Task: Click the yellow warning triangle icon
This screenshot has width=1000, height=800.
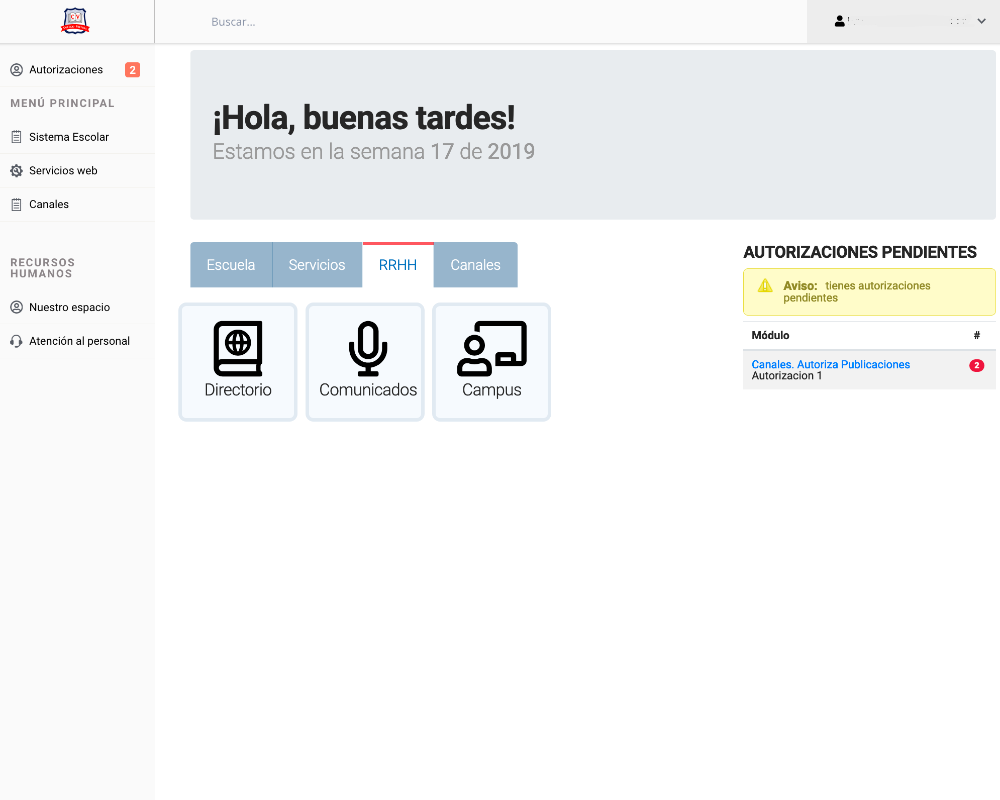Action: point(765,286)
